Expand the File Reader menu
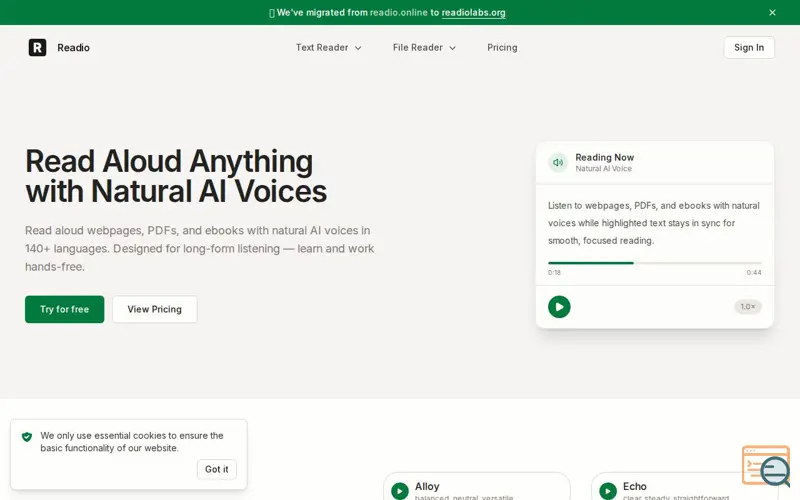Image resolution: width=800 pixels, height=500 pixels. (424, 47)
